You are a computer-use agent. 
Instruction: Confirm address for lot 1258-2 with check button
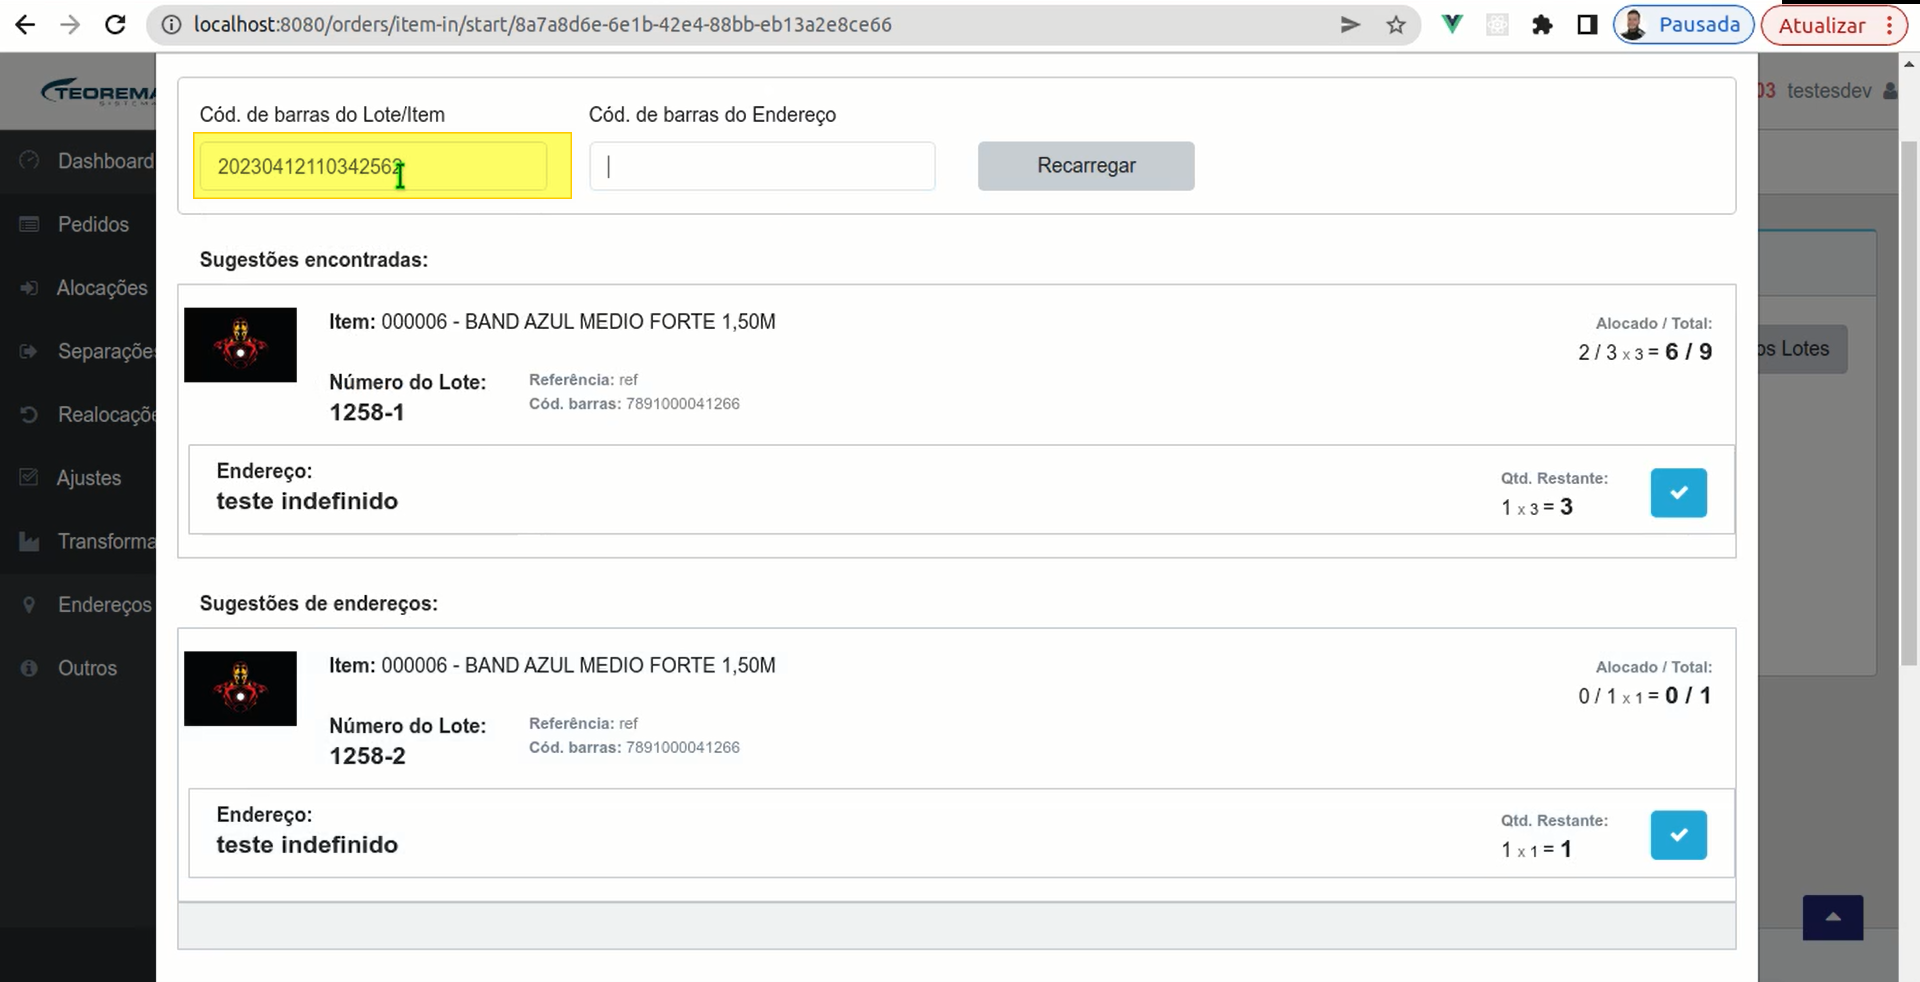(x=1678, y=835)
